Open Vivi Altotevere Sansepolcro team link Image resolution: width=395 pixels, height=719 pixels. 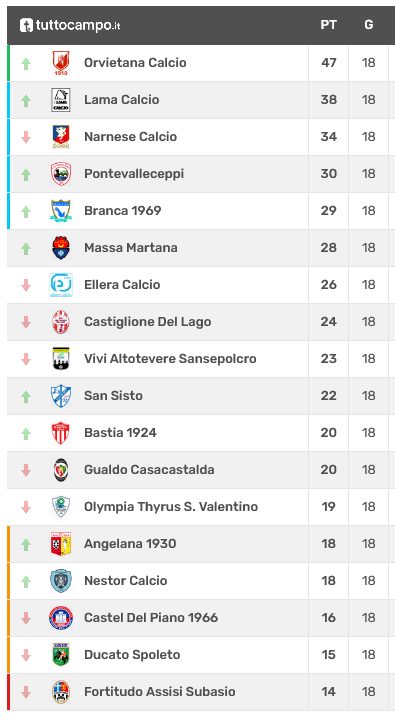point(170,359)
